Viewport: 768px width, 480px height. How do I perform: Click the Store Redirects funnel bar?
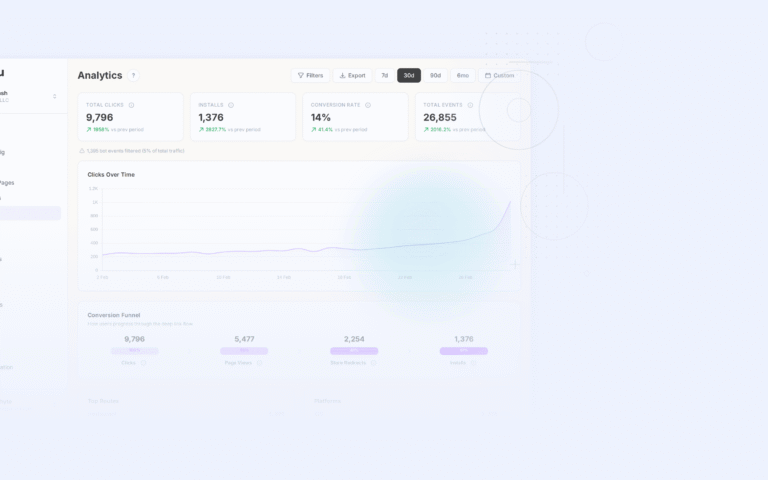354,351
